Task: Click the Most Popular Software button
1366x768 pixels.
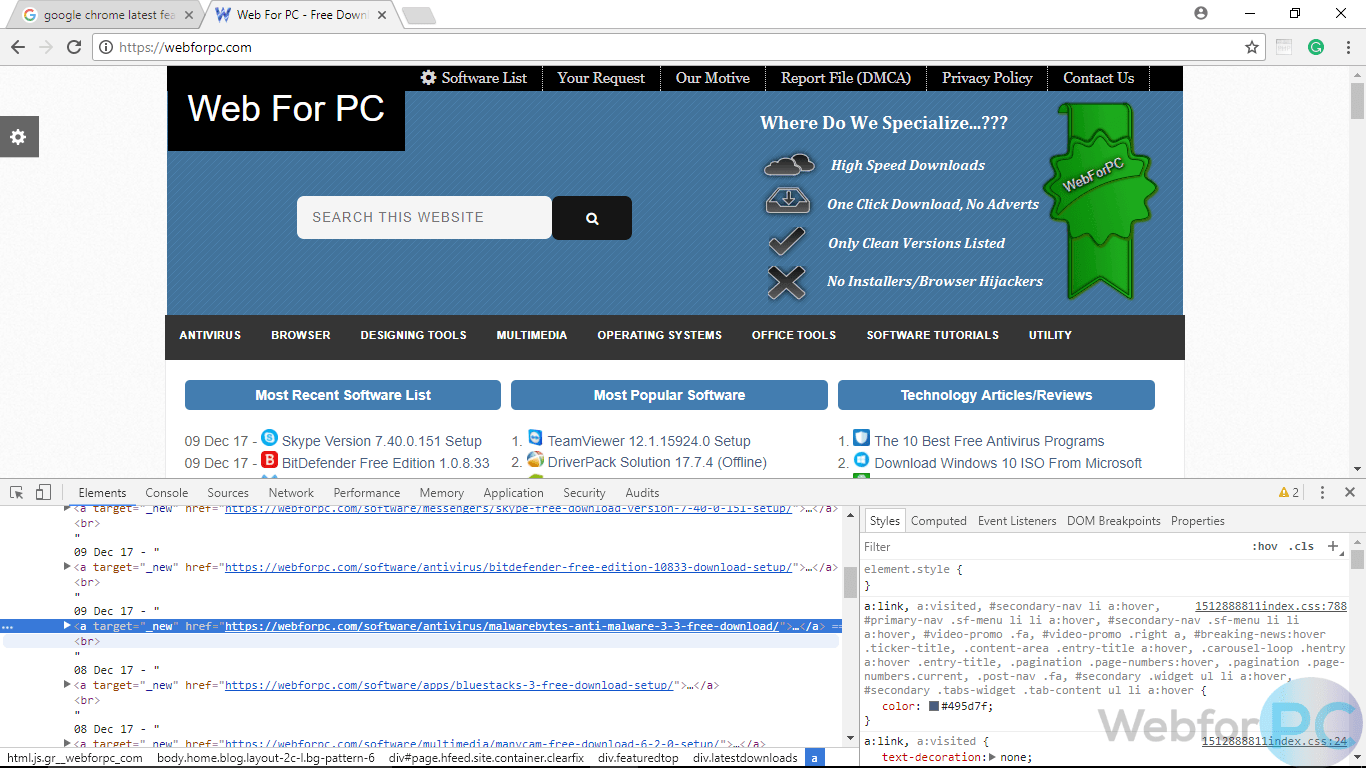Action: 669,395
